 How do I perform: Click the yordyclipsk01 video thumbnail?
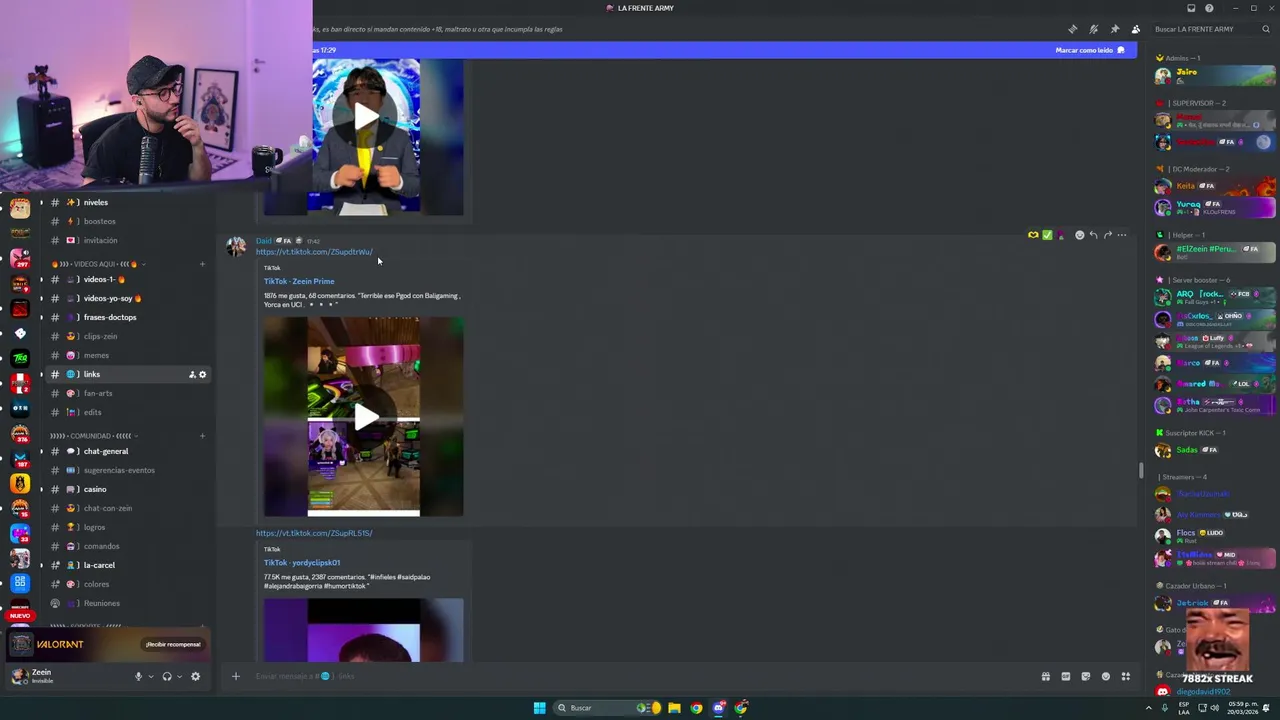click(364, 630)
